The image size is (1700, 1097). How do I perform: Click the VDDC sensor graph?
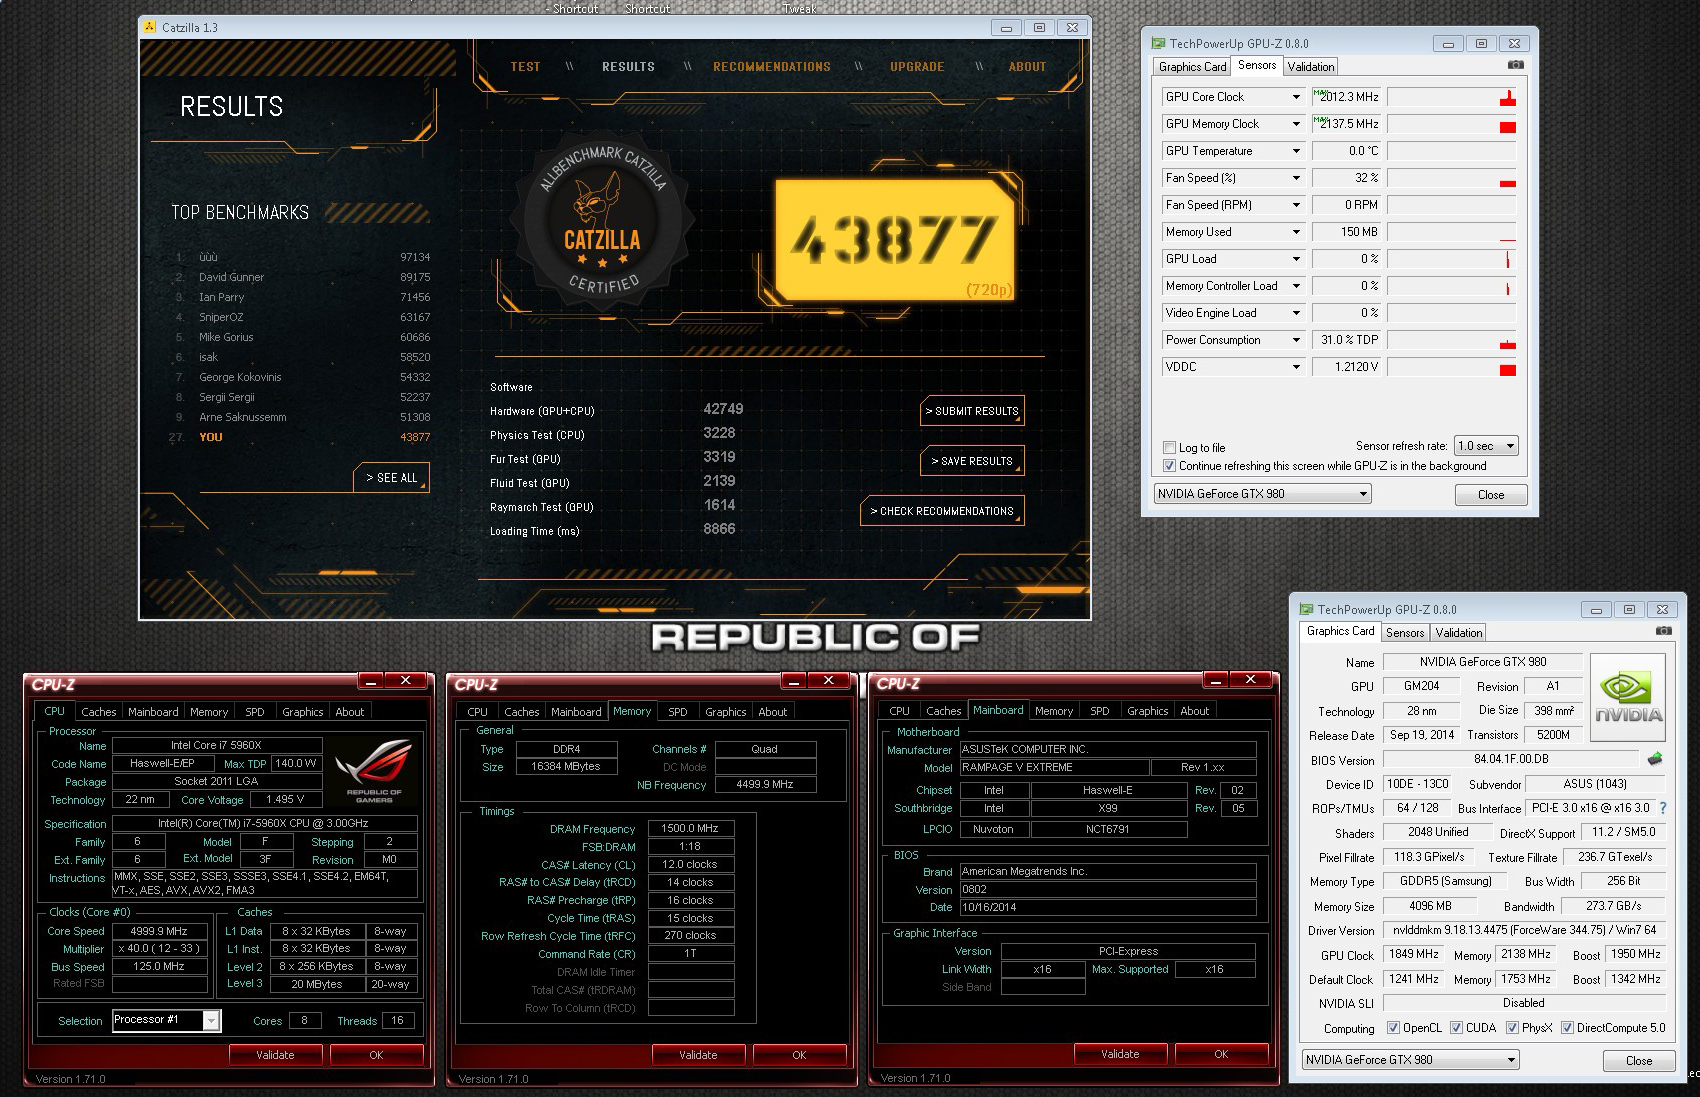coord(1452,367)
